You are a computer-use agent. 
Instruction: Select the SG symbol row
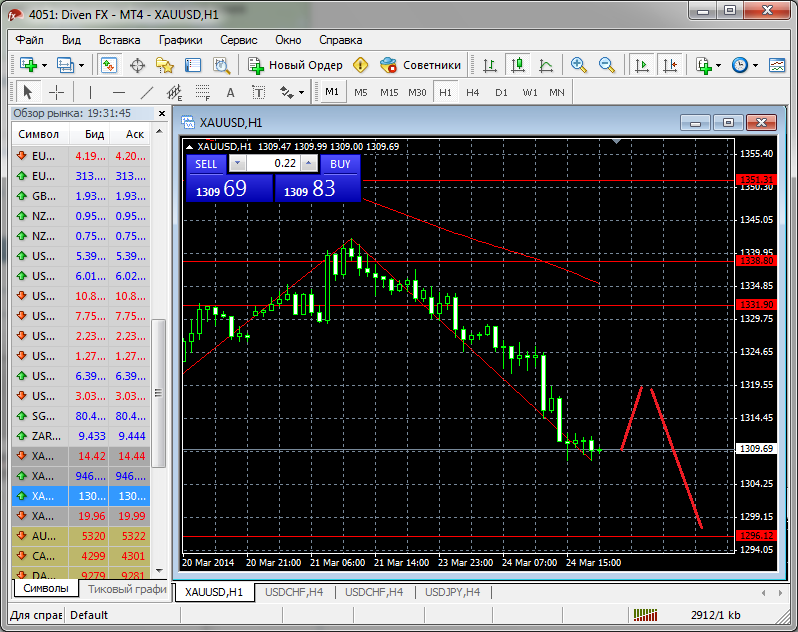pos(81,416)
